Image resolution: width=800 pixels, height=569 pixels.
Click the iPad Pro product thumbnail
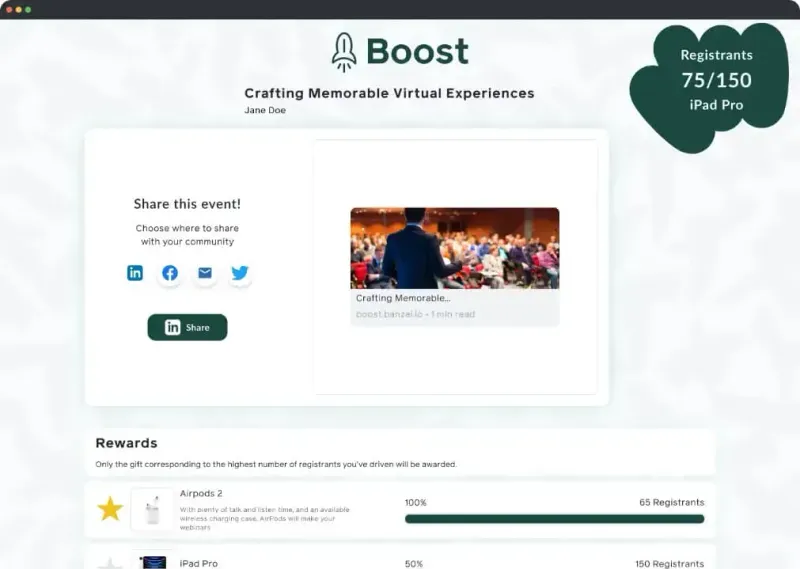coord(152,560)
